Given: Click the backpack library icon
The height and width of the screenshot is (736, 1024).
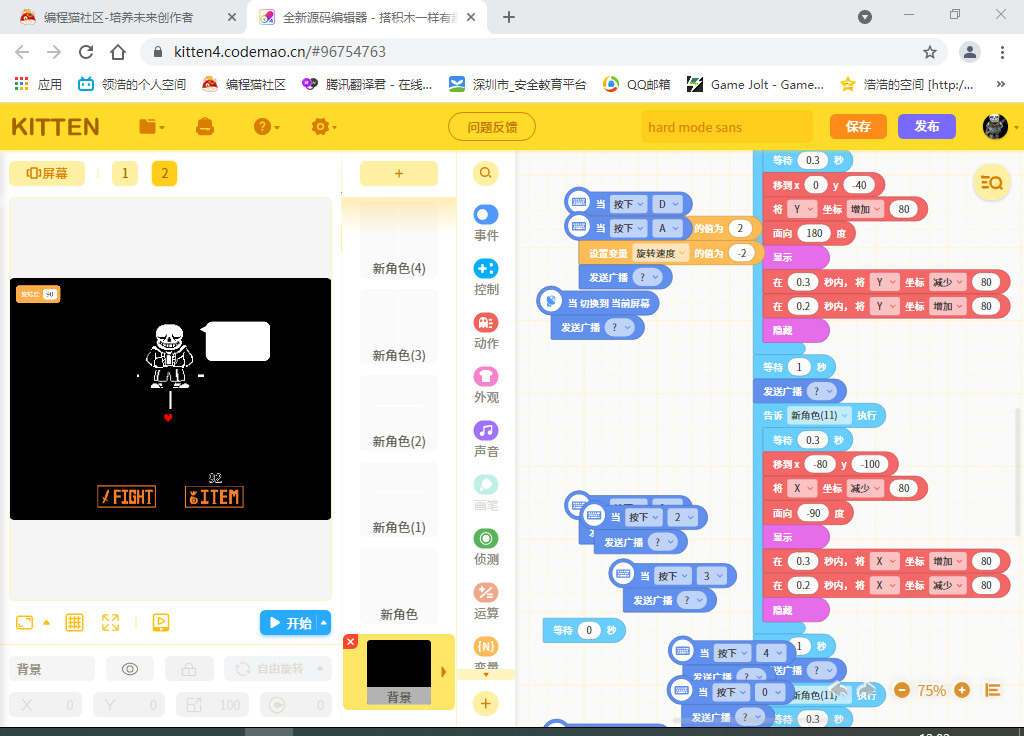Looking at the screenshot, I should pyautogui.click(x=205, y=127).
